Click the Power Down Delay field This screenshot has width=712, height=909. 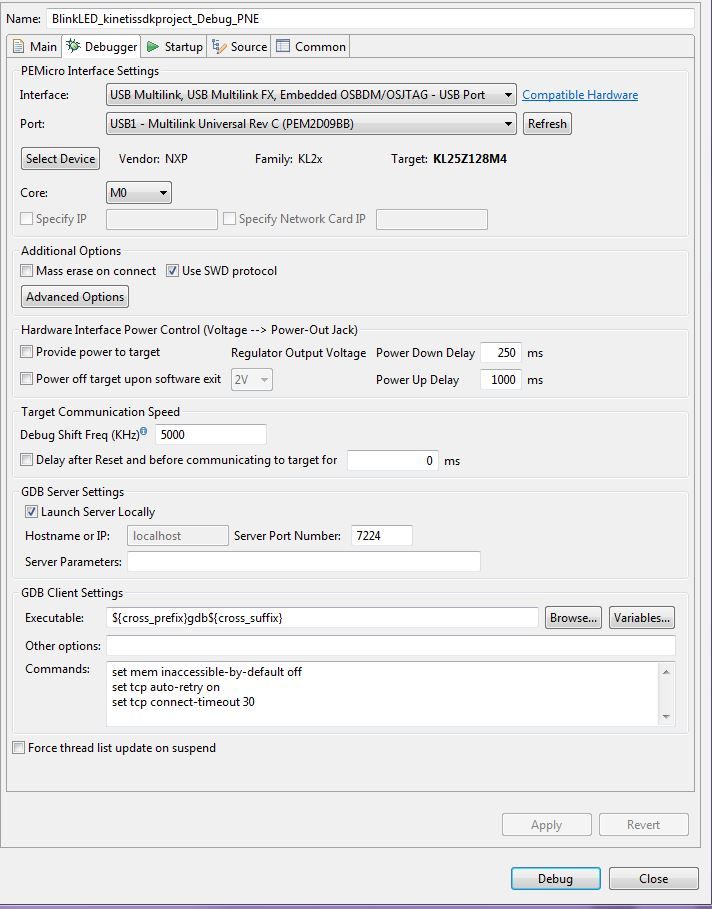point(501,352)
